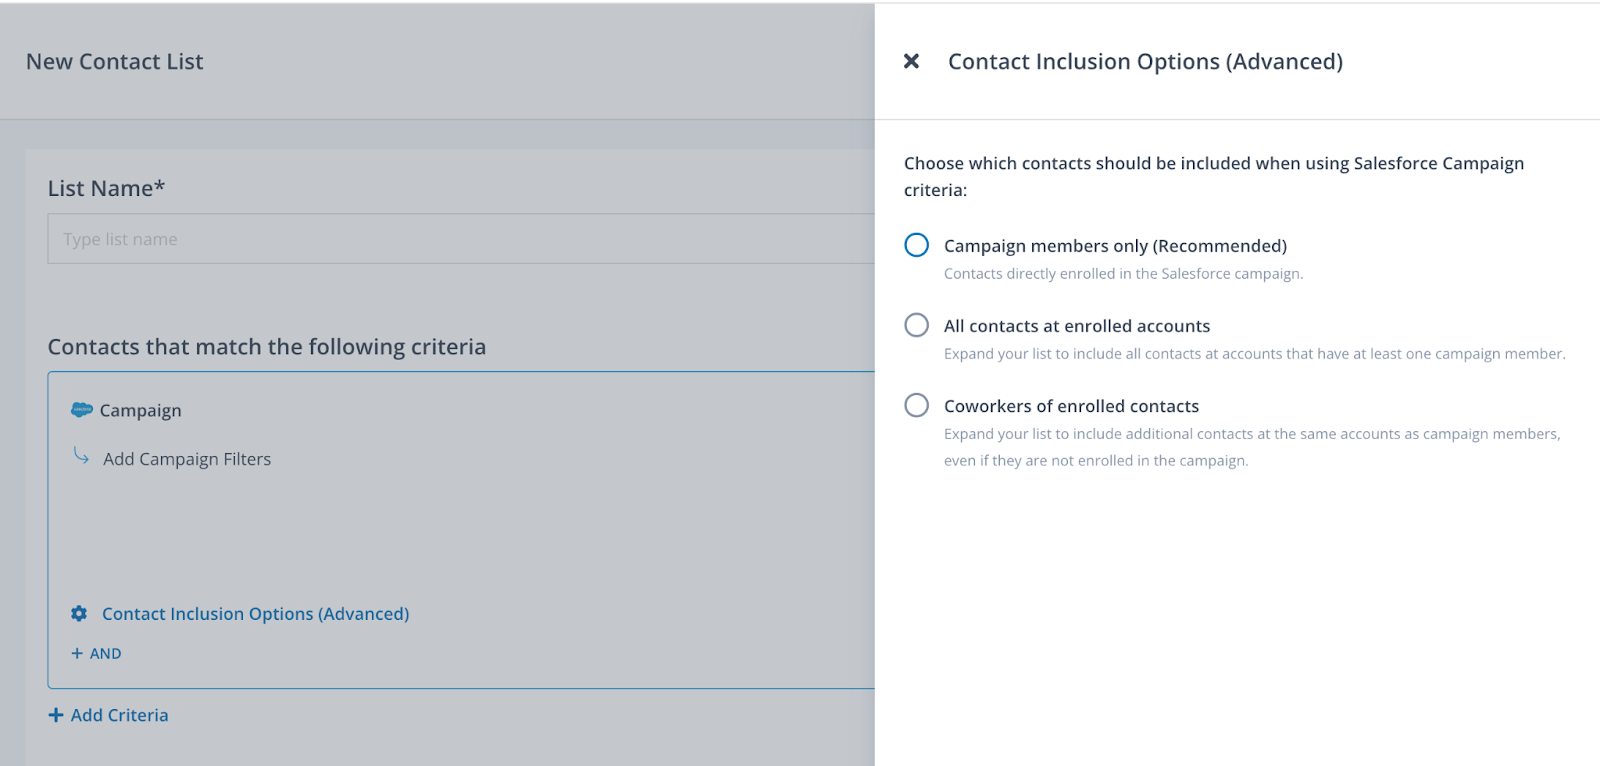Click the plus icon beside Add Criteria
Image resolution: width=1600 pixels, height=766 pixels.
pos(56,716)
